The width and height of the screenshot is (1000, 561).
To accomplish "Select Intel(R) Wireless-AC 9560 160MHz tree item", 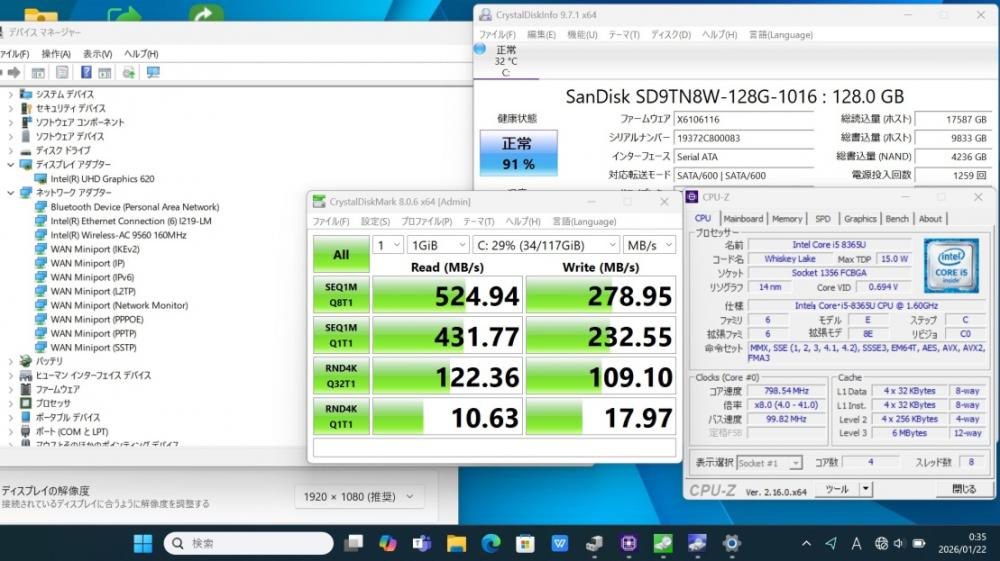I will [119, 235].
